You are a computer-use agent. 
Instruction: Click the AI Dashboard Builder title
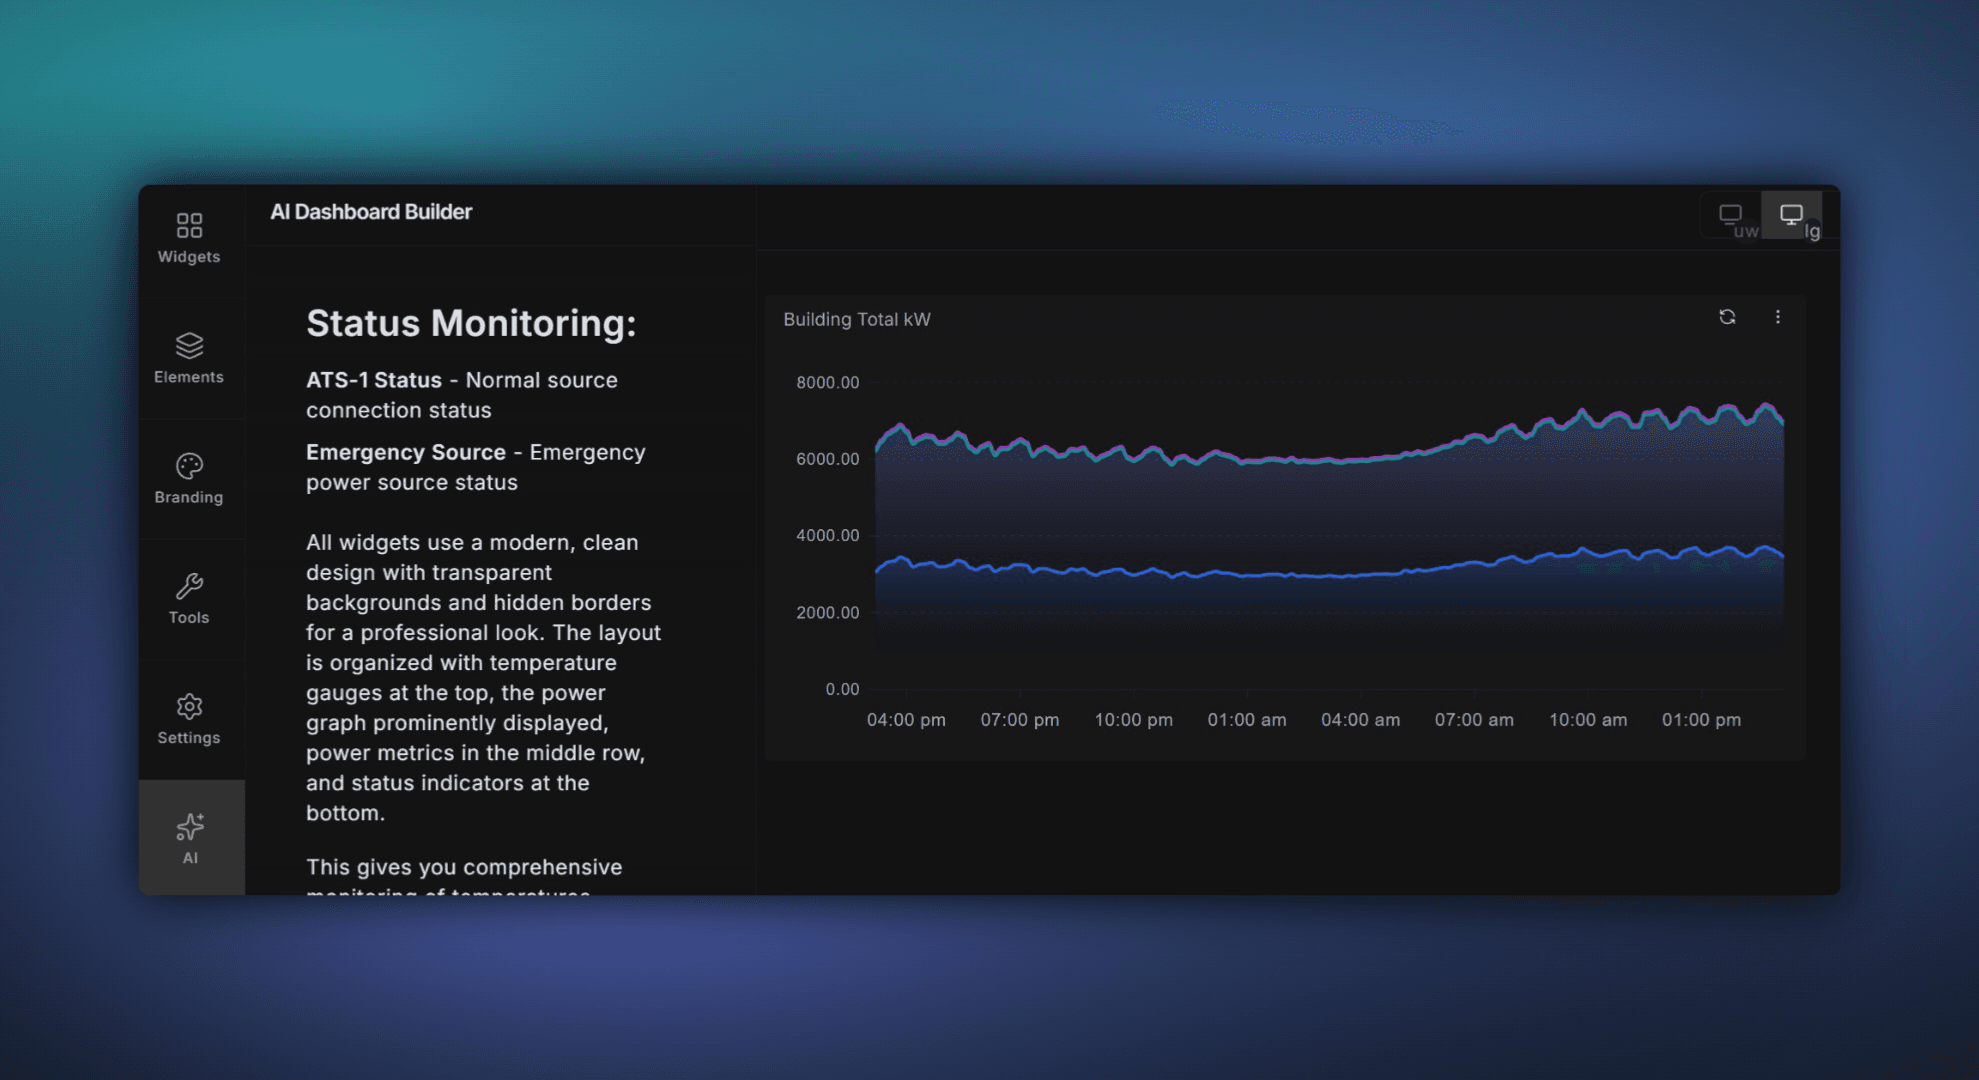pyautogui.click(x=371, y=211)
